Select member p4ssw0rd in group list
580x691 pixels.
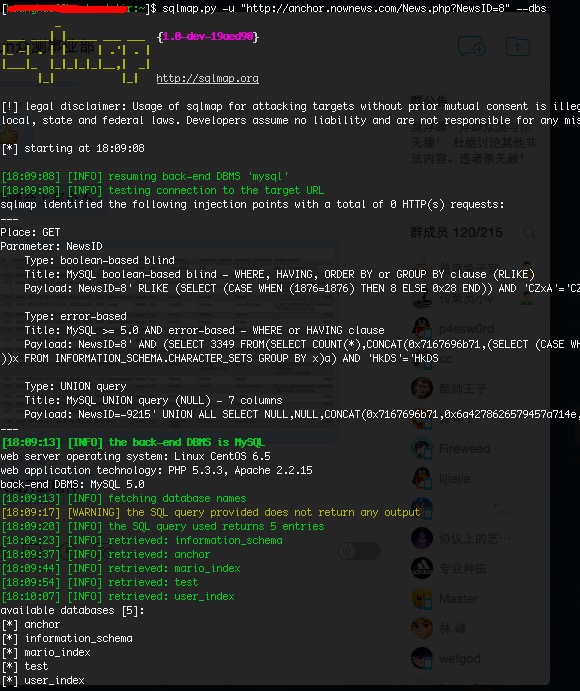tap(466, 329)
